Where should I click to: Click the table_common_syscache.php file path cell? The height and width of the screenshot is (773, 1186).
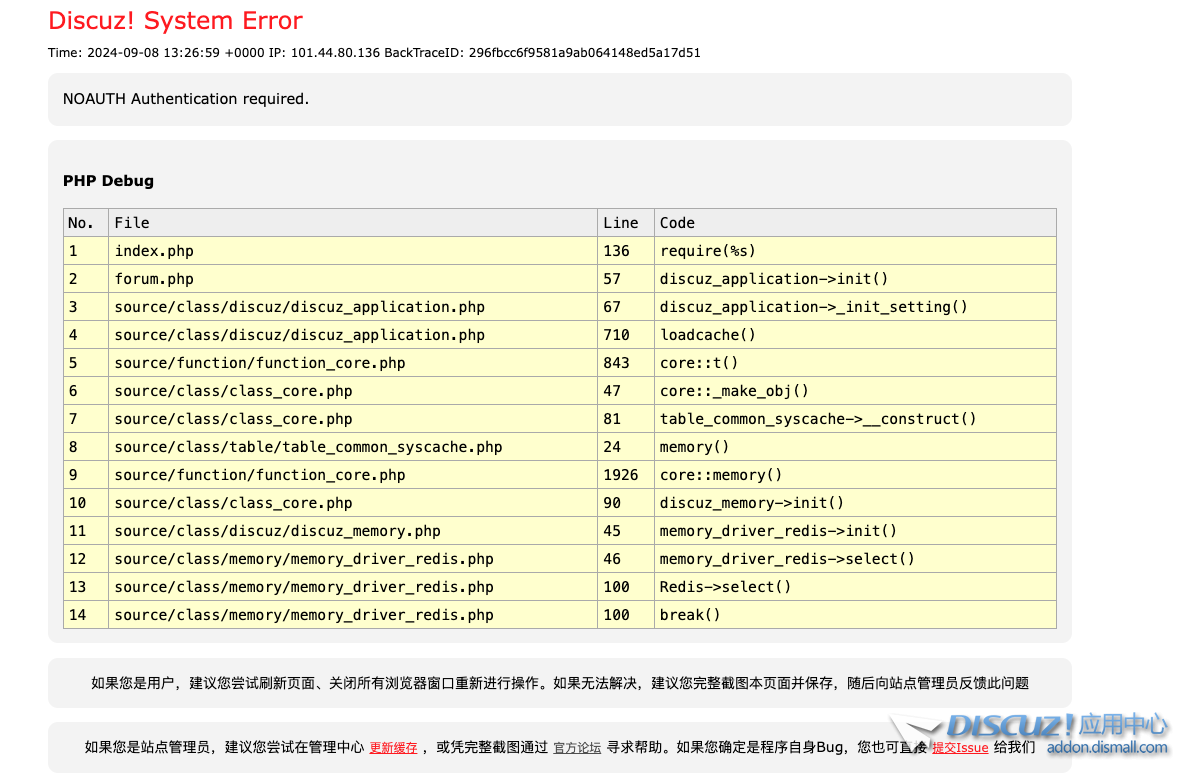pyautogui.click(x=308, y=447)
